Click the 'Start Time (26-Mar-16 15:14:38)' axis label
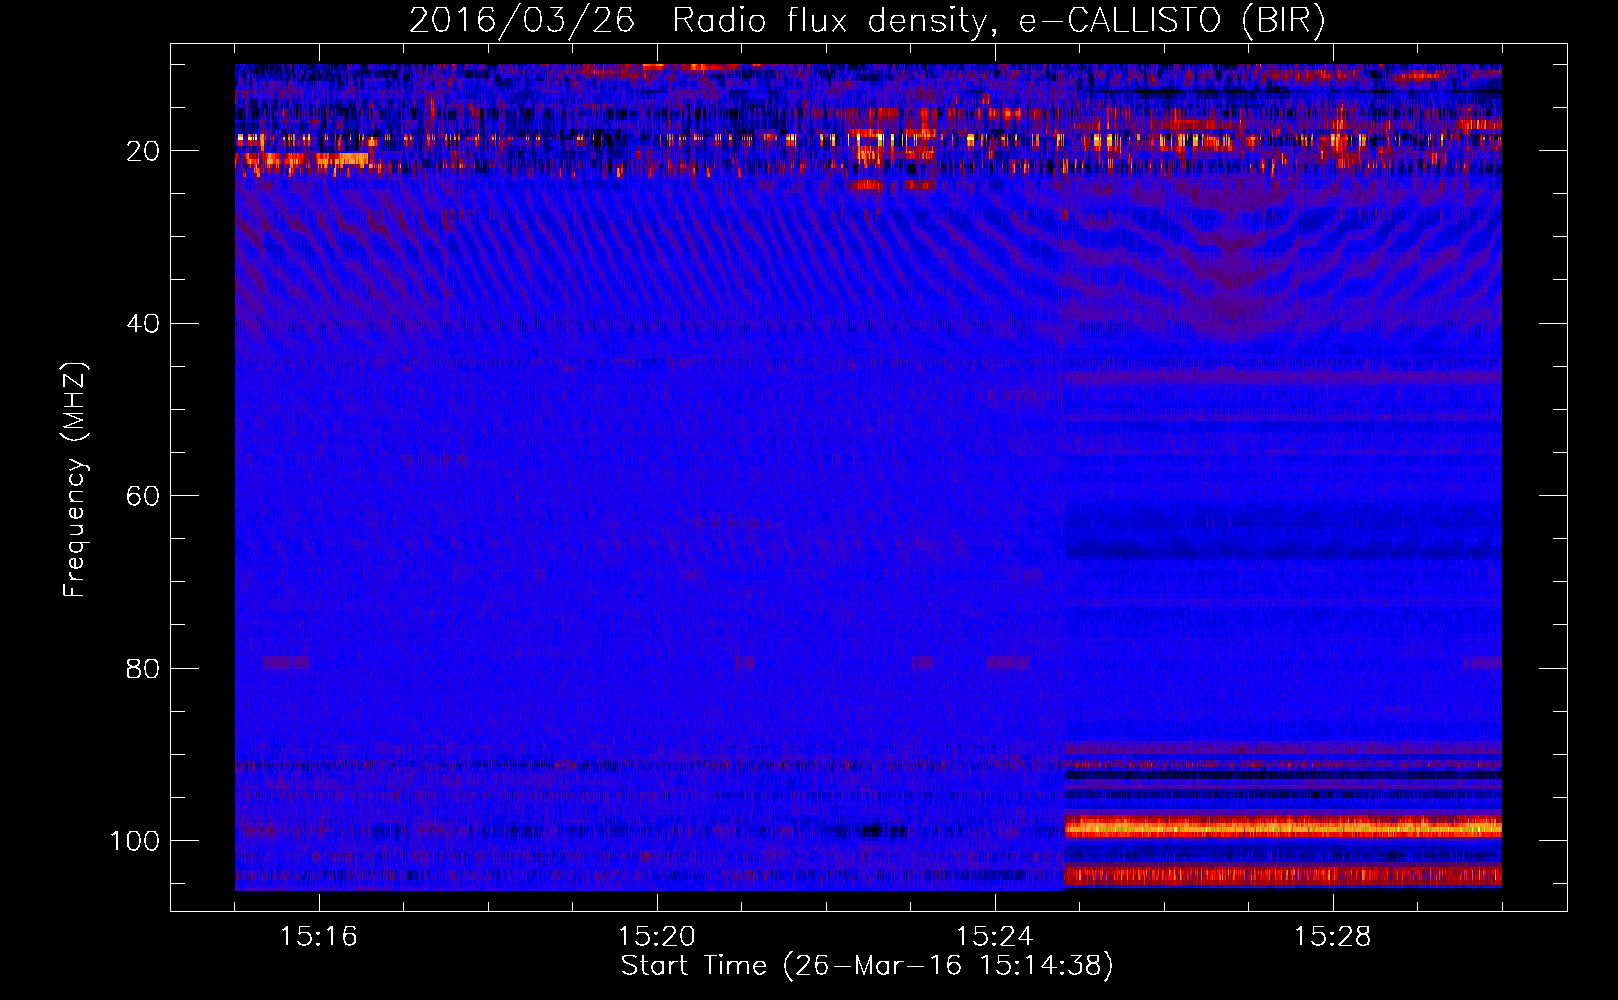 [x=867, y=966]
